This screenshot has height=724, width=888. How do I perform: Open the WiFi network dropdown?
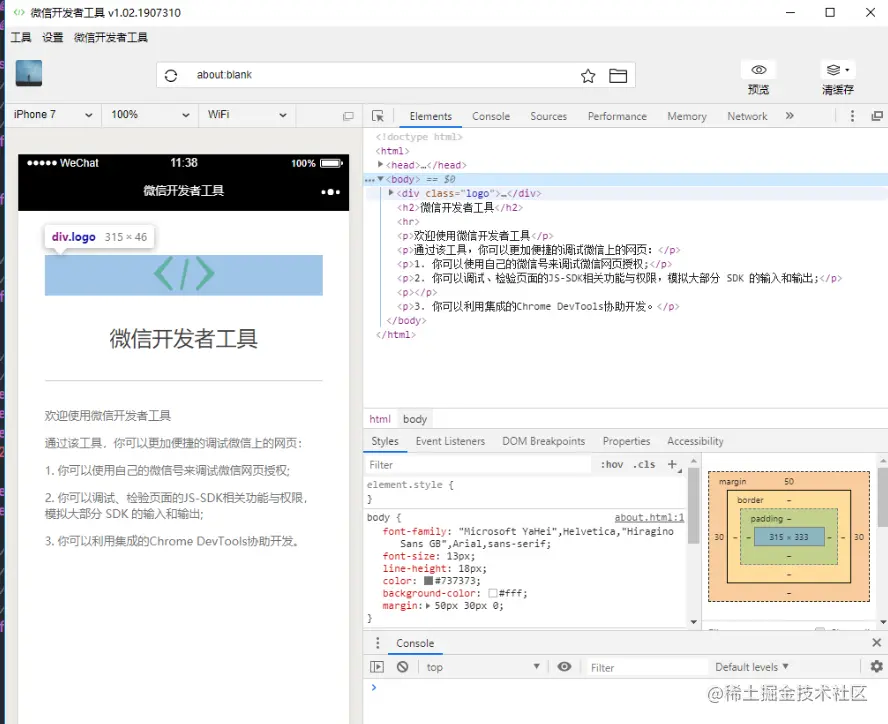tap(247, 115)
